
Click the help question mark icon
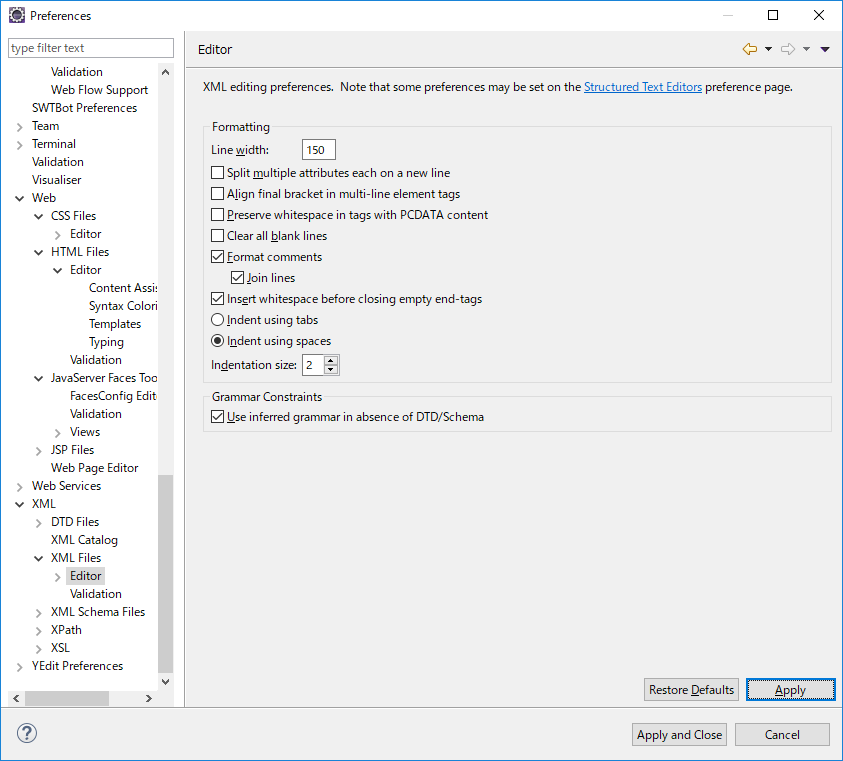coord(27,733)
